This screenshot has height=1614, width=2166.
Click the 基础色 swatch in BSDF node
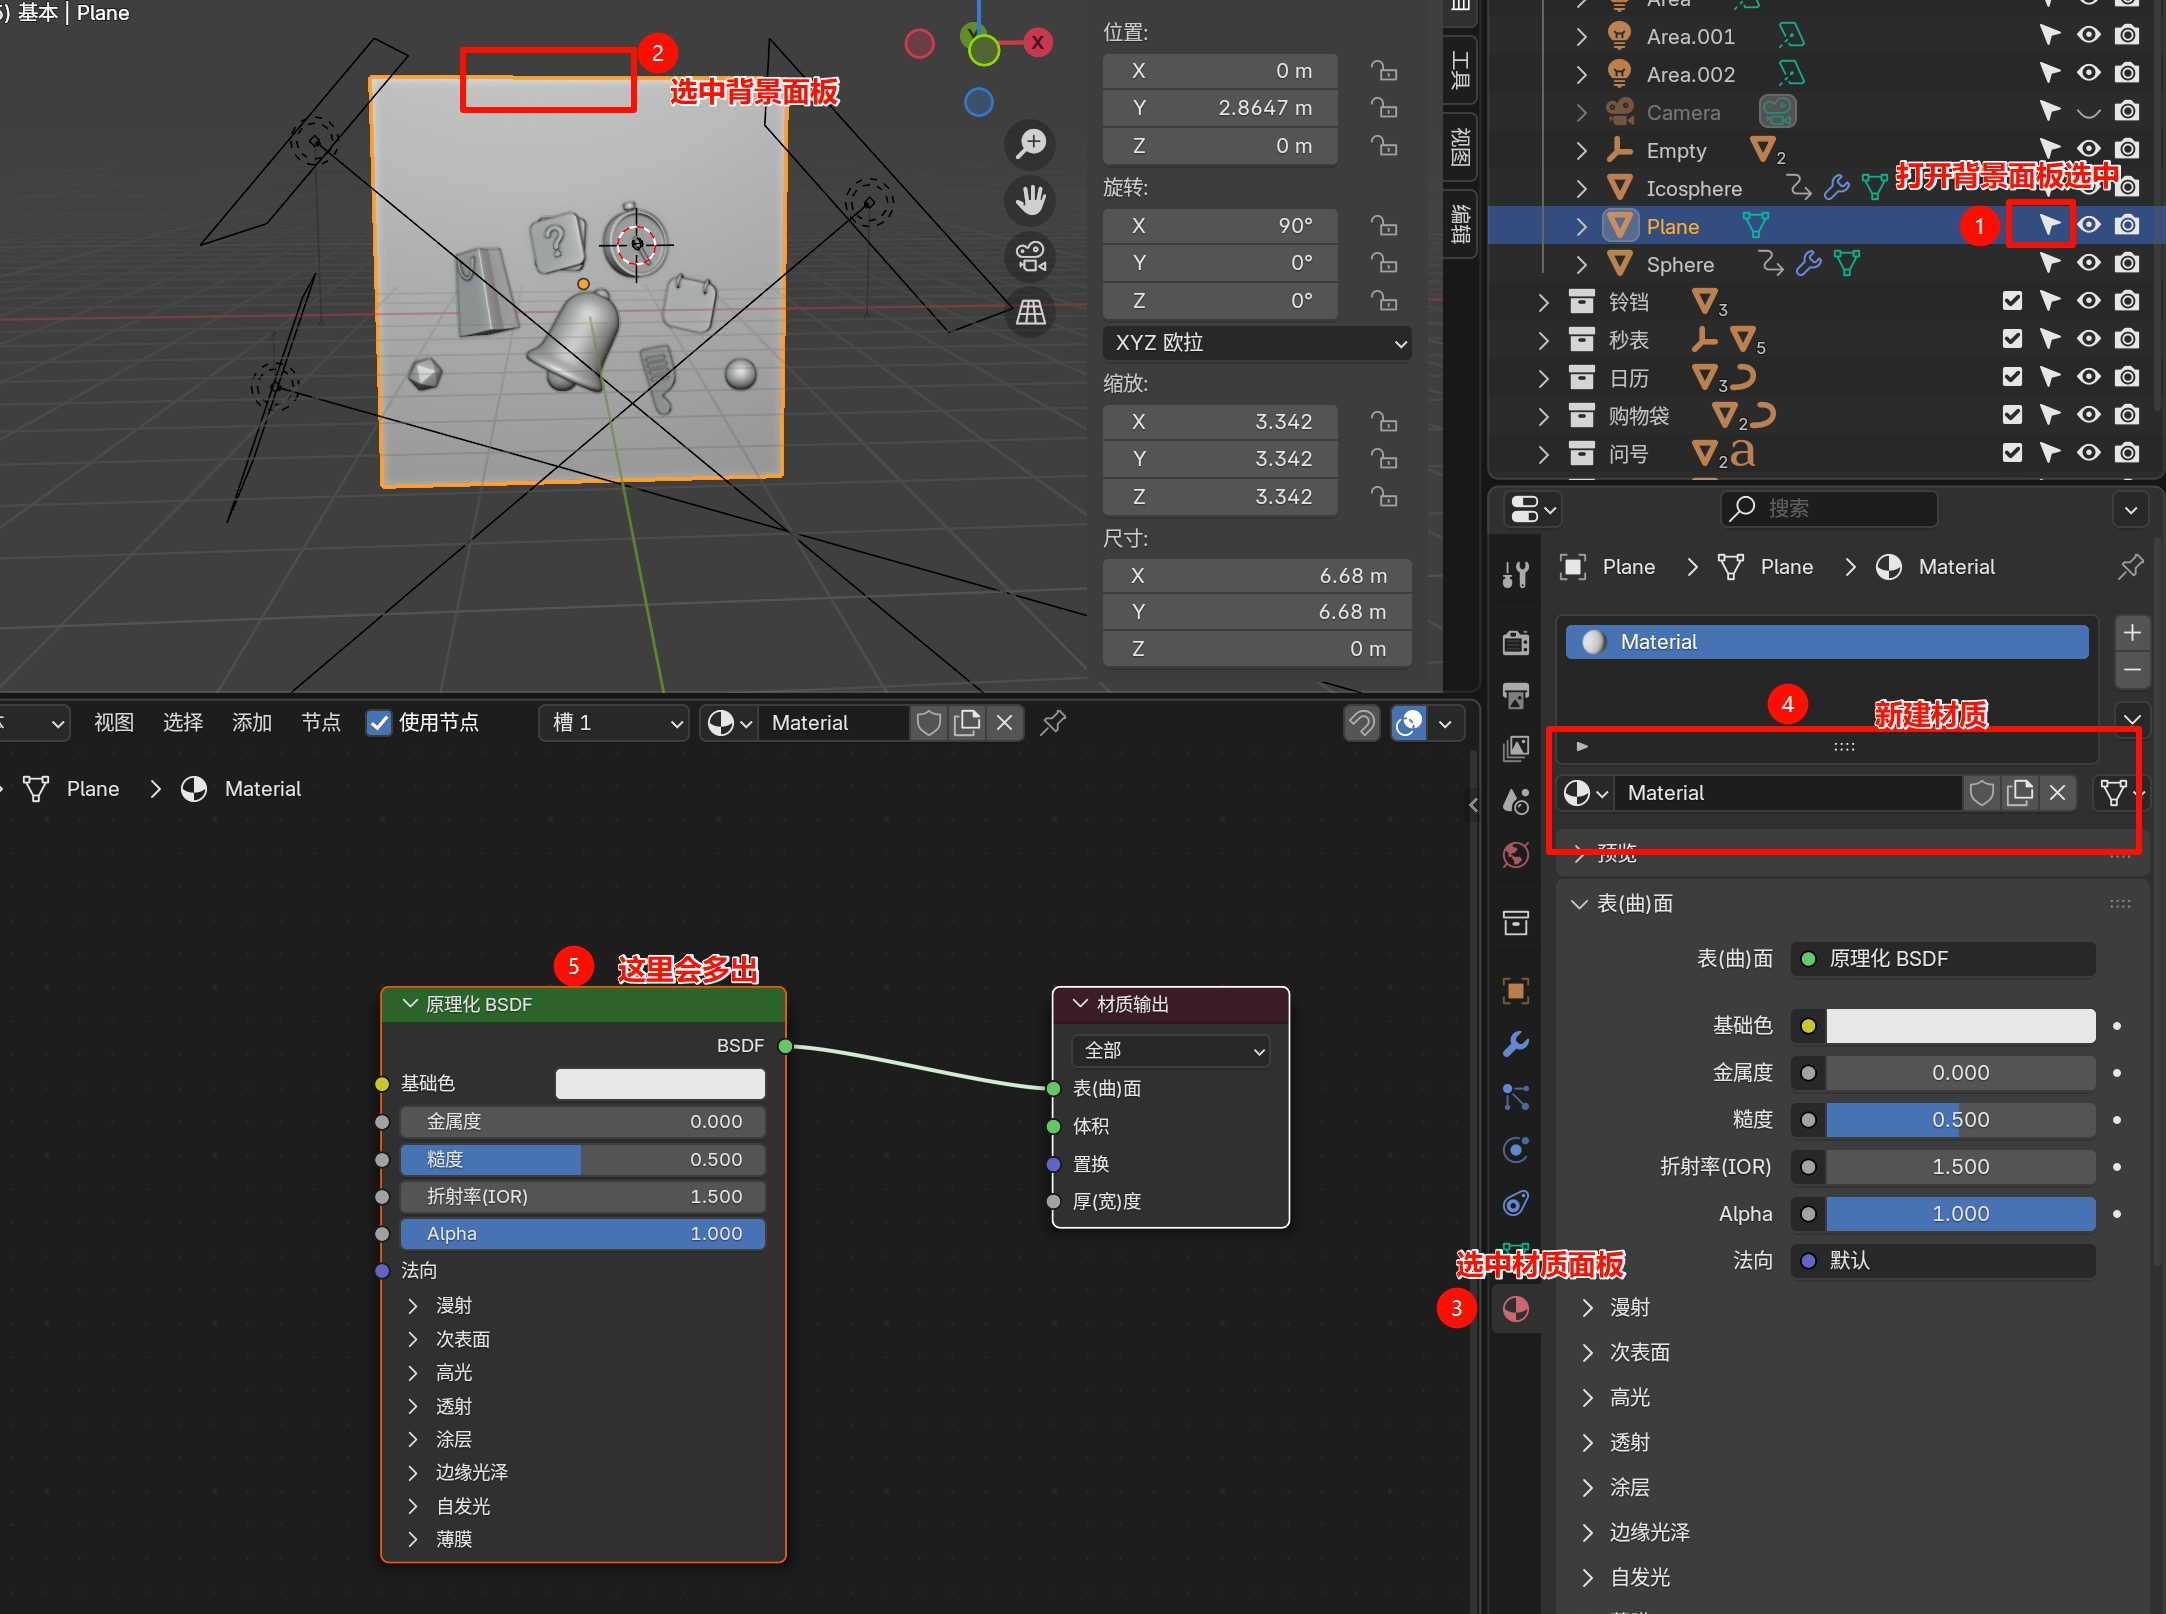coord(660,1083)
